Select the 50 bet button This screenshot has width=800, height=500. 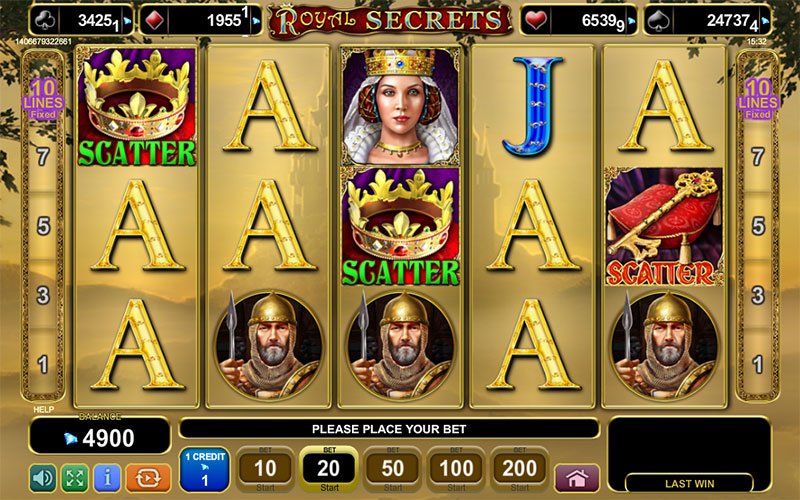click(392, 469)
